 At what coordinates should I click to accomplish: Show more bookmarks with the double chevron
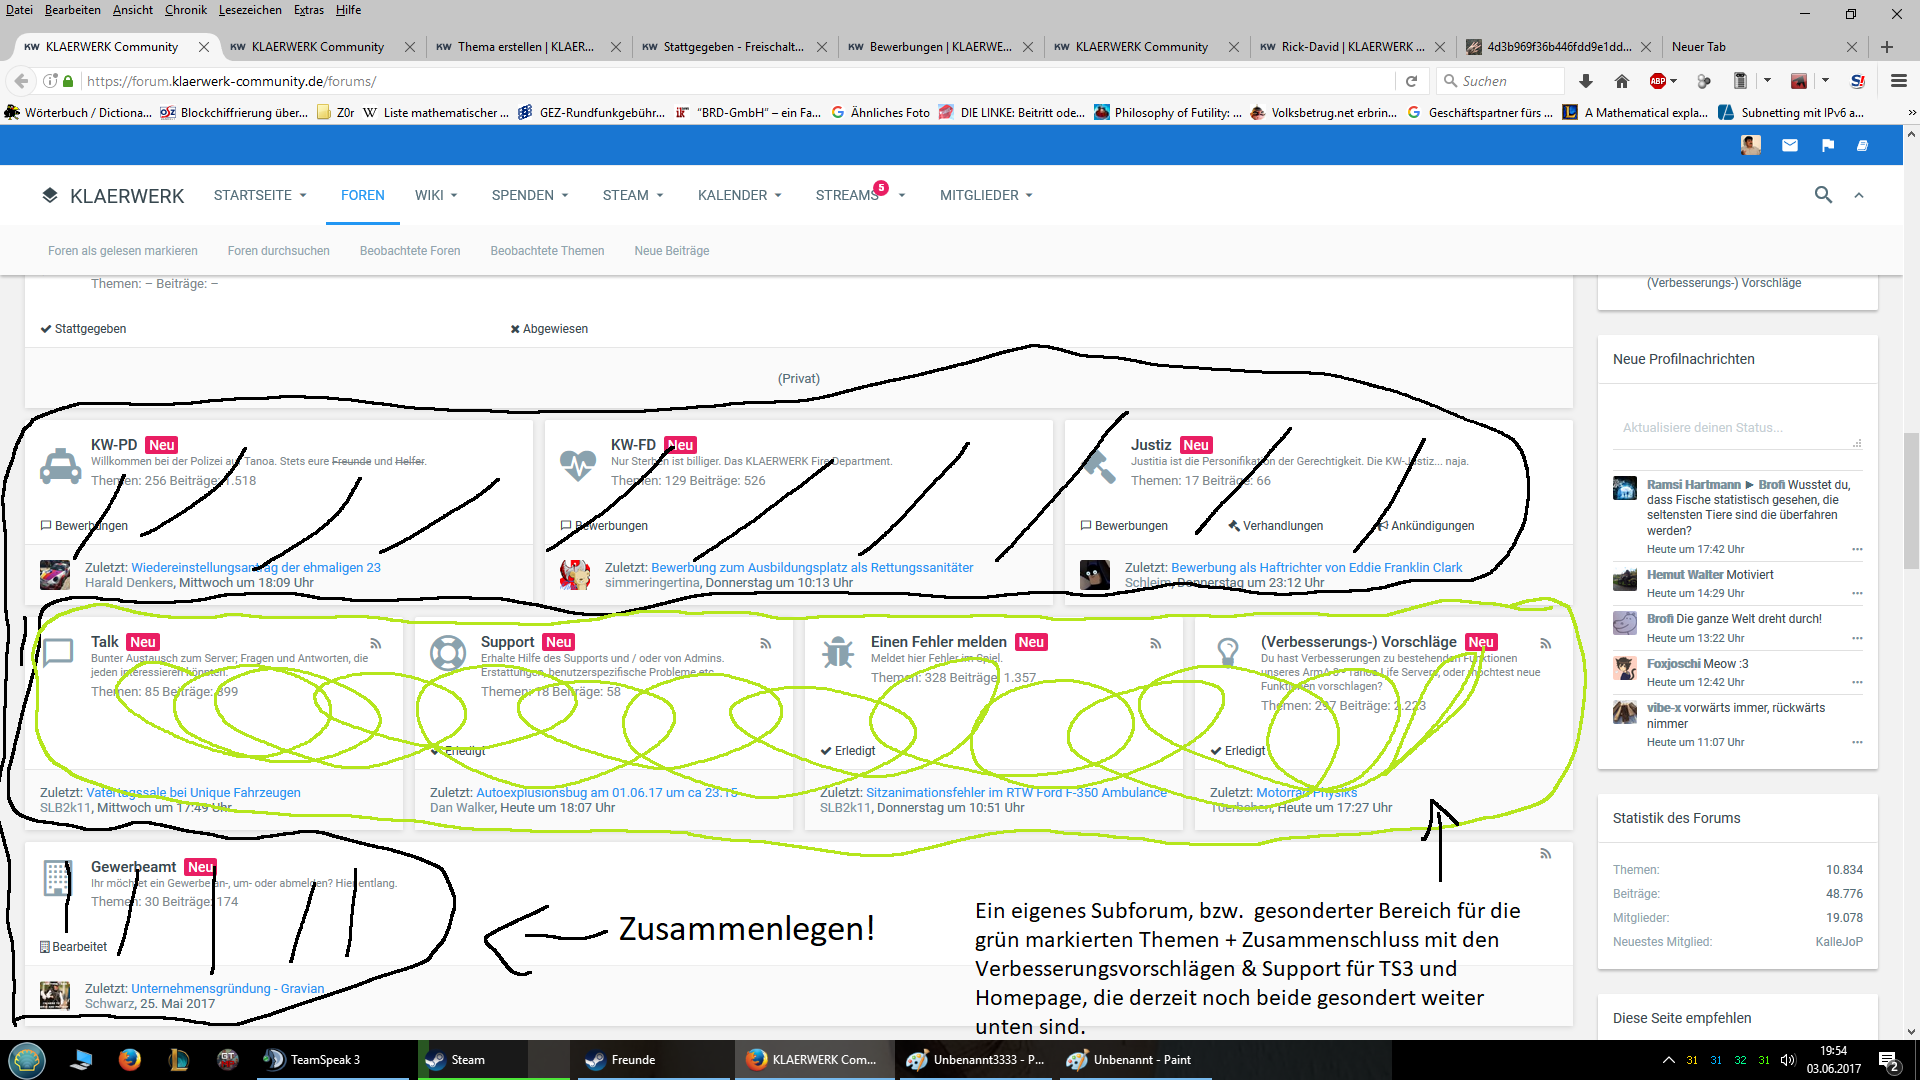tap(1911, 113)
